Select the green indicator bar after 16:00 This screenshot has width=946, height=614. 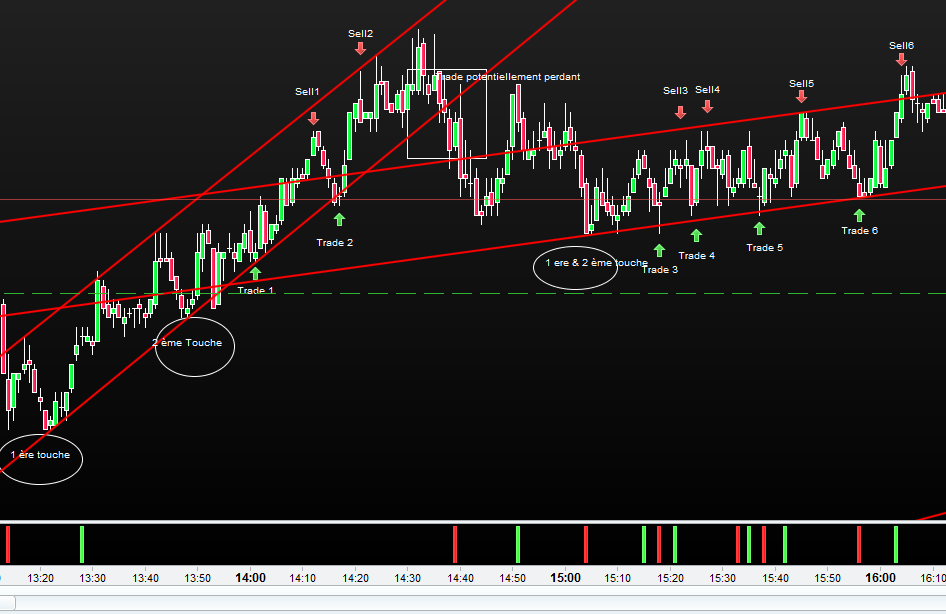pos(896,545)
